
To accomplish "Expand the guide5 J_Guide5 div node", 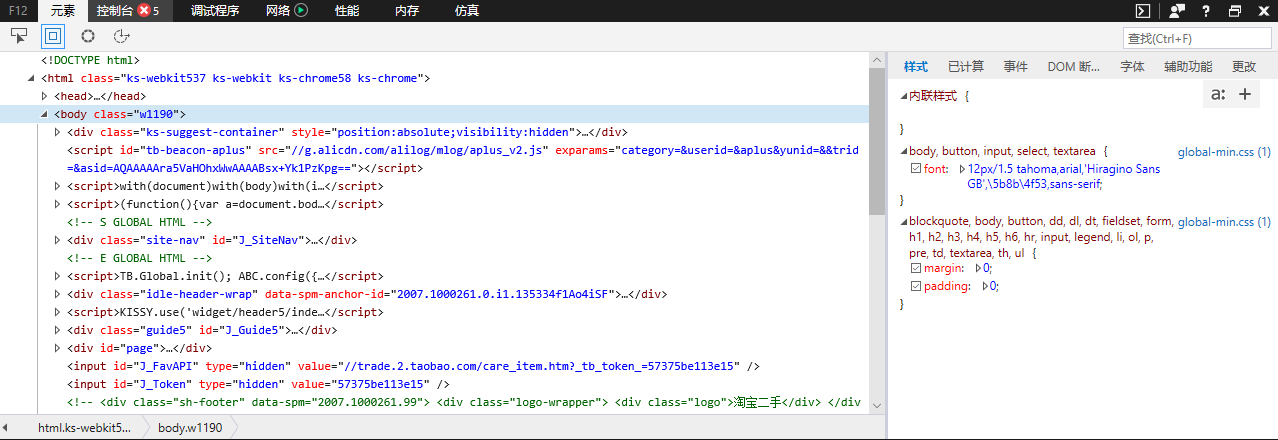I will pyautogui.click(x=57, y=330).
